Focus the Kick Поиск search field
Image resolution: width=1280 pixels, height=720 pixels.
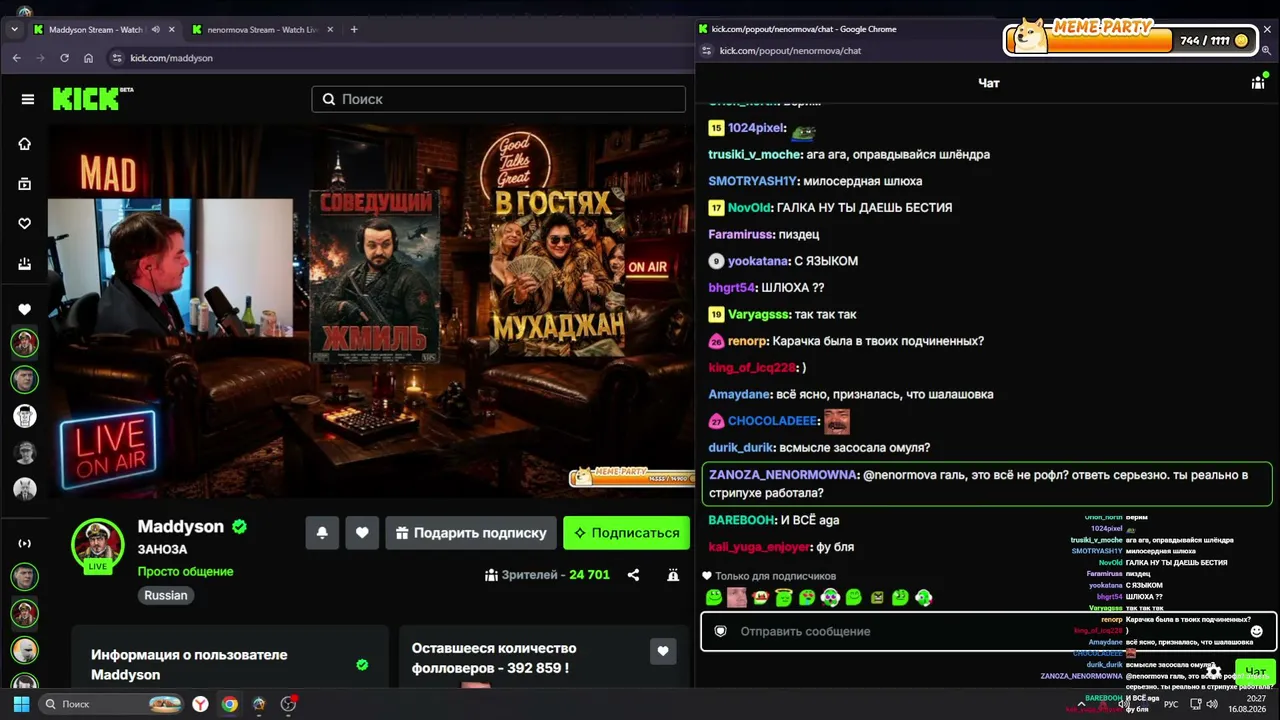pos(498,99)
